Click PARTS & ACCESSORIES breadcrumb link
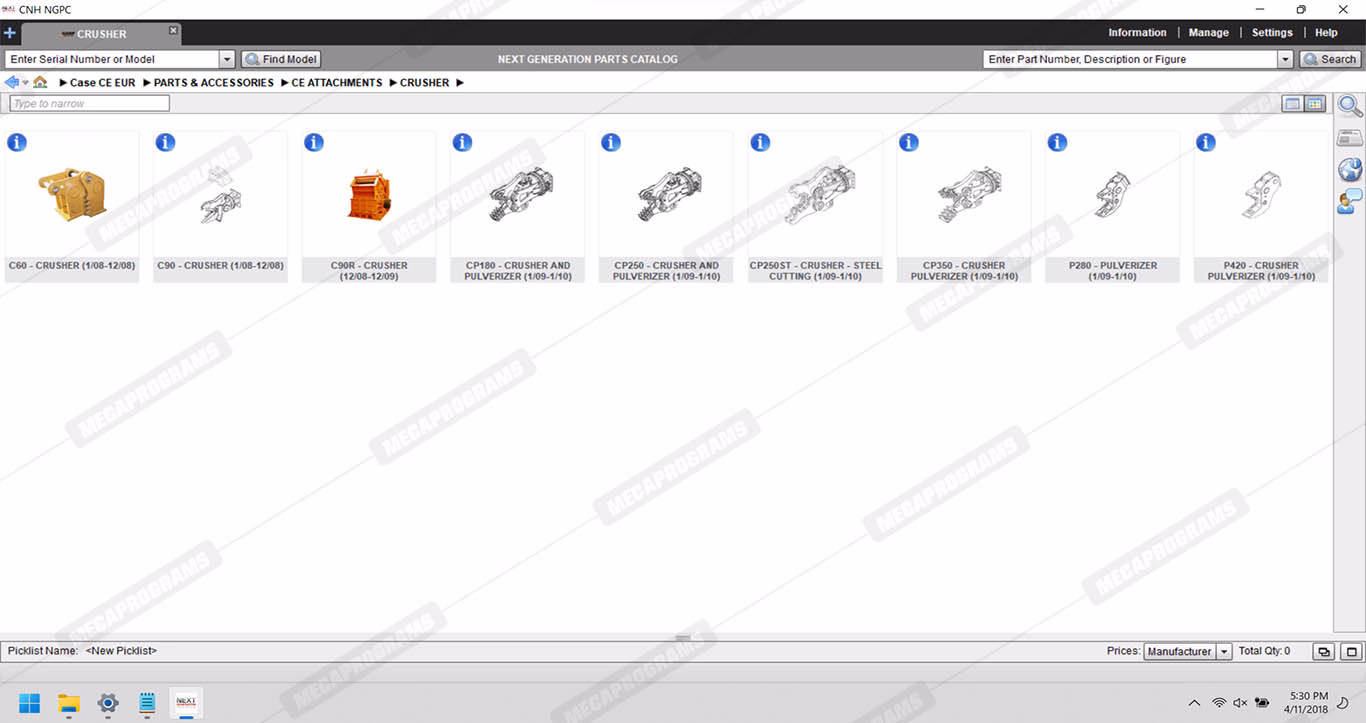Screen dimensions: 1366x723 point(213,83)
